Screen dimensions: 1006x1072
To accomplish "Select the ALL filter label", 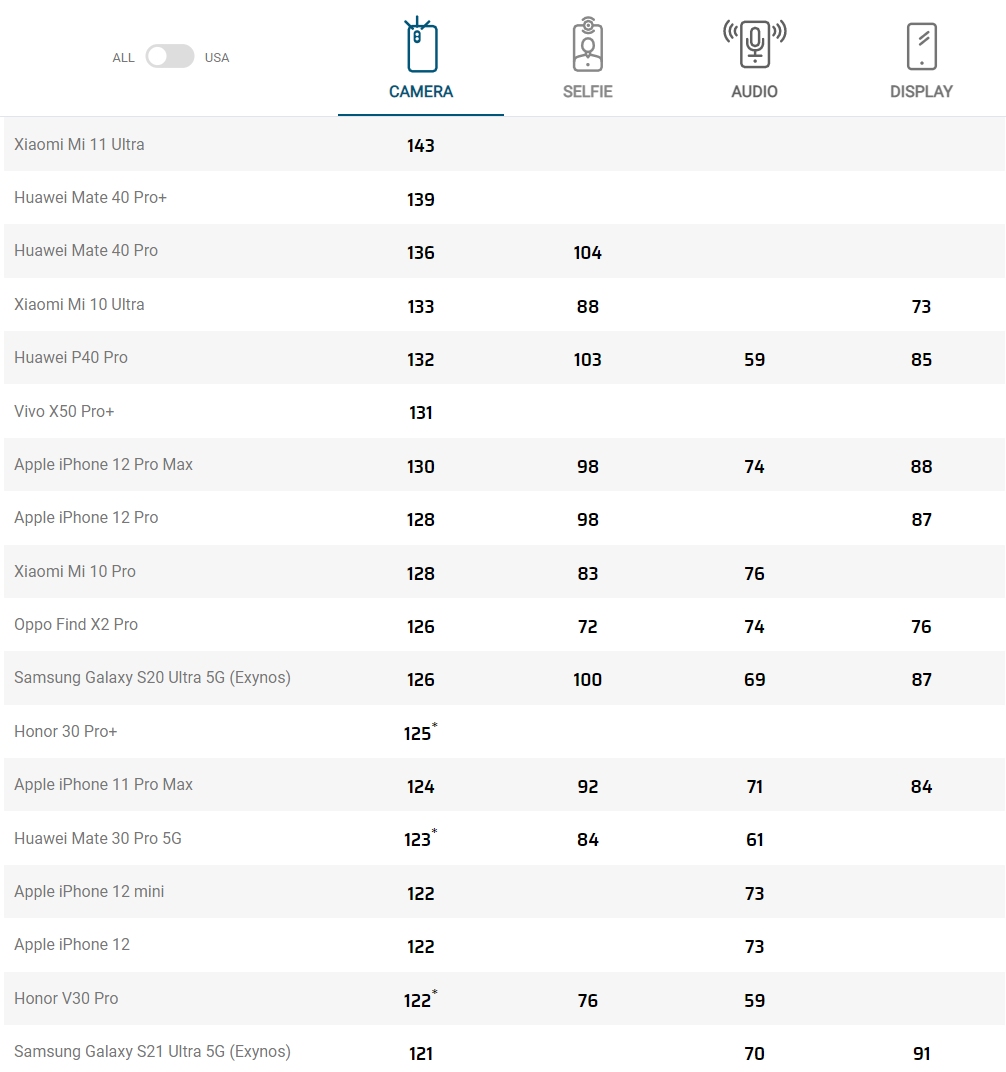I will coord(123,58).
